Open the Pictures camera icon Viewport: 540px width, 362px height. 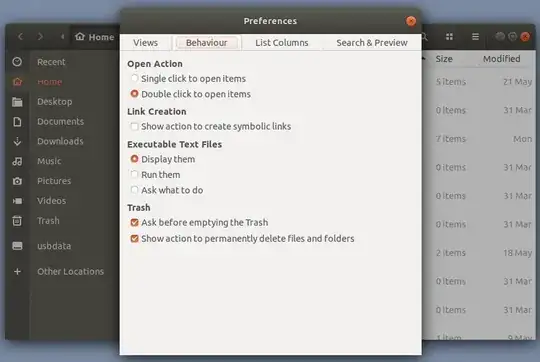[x=17, y=181]
